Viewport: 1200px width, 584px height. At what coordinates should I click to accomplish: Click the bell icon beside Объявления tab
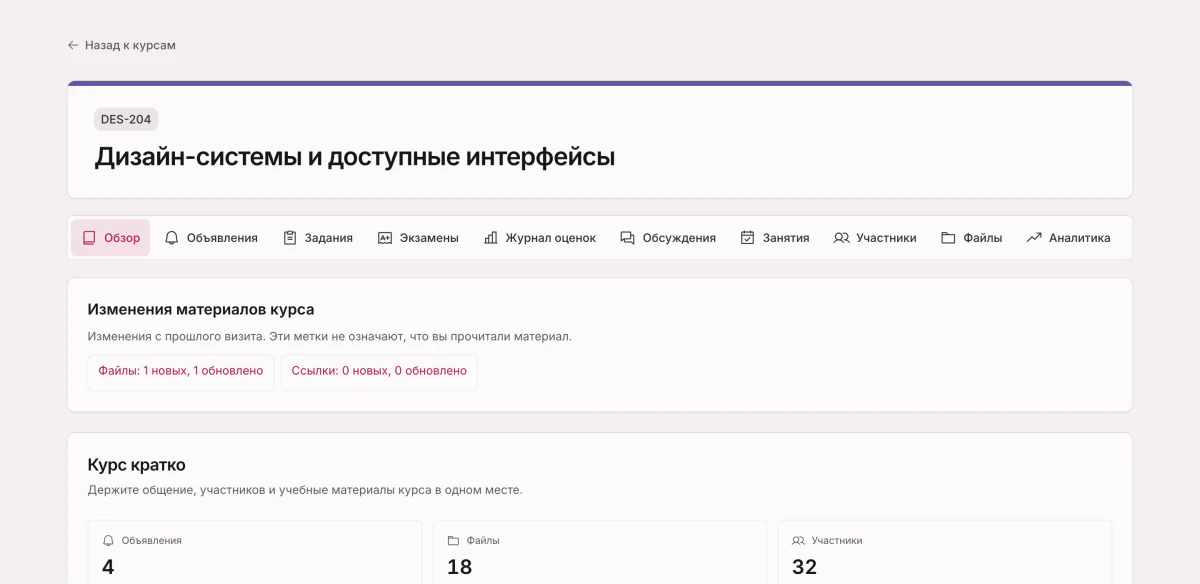pyautogui.click(x=172, y=238)
